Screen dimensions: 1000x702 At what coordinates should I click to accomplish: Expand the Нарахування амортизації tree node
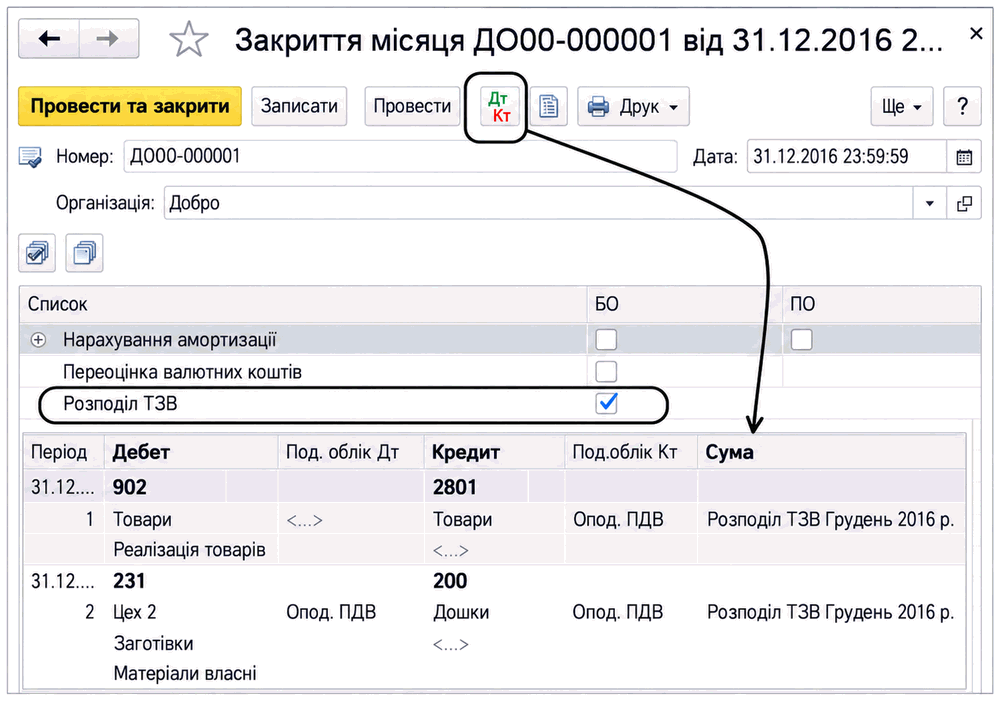pyautogui.click(x=38, y=340)
